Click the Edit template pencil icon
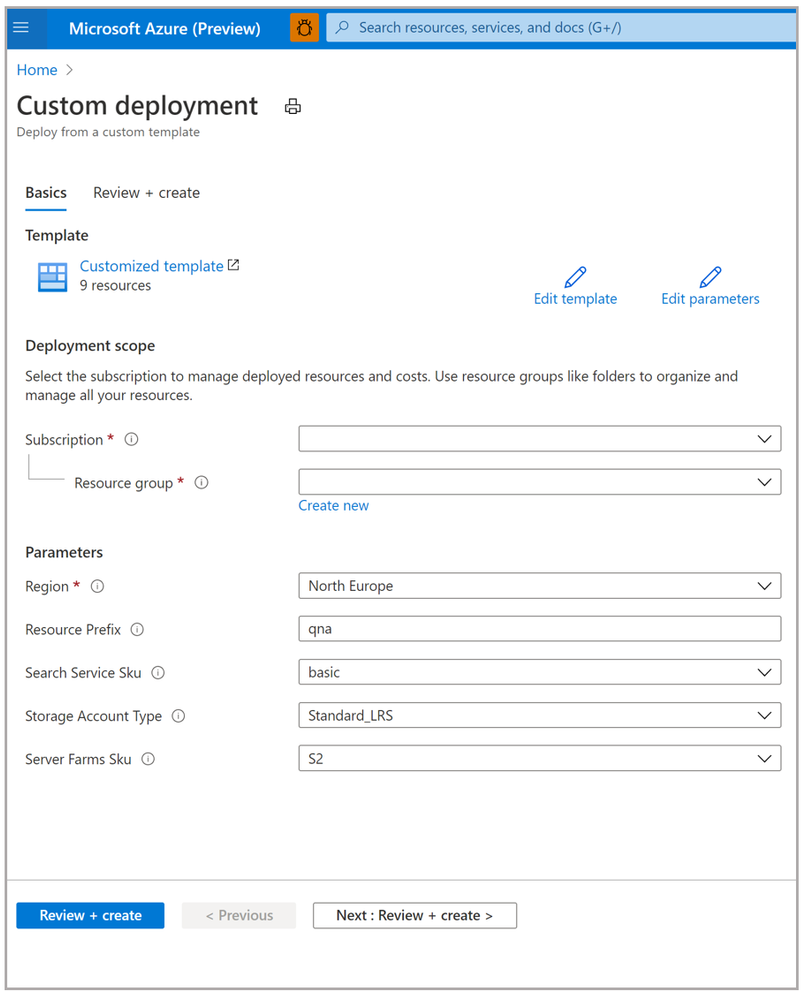This screenshot has height=999, width=805. [x=575, y=277]
